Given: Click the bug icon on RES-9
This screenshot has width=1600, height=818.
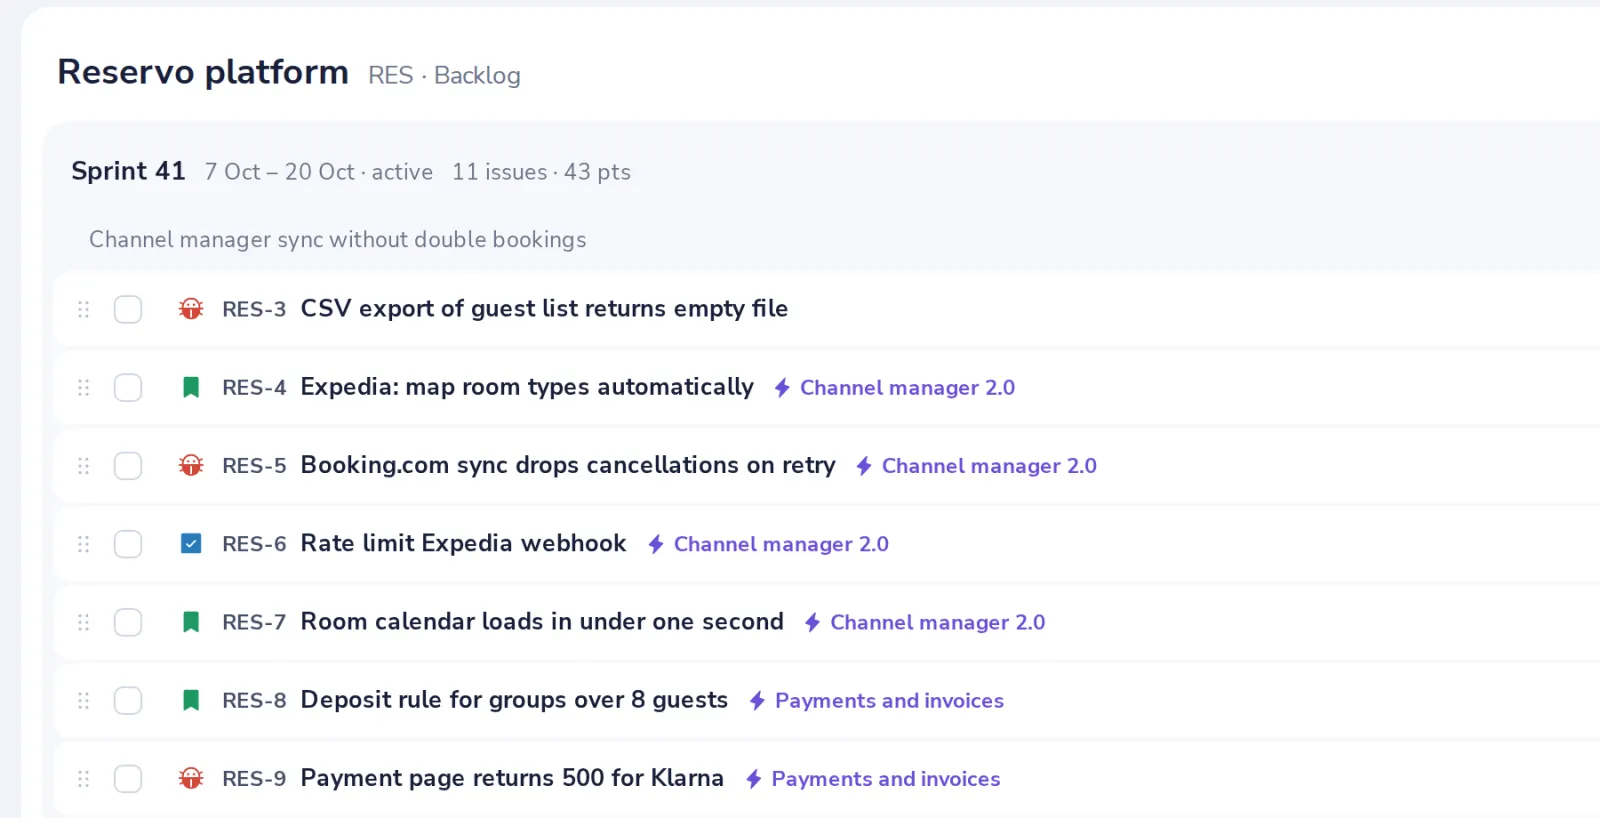Looking at the screenshot, I should pyautogui.click(x=191, y=778).
